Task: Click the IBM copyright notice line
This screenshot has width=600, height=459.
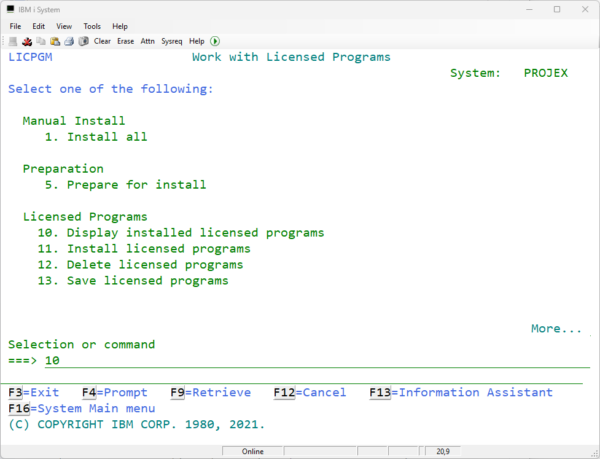Action: click(137, 425)
